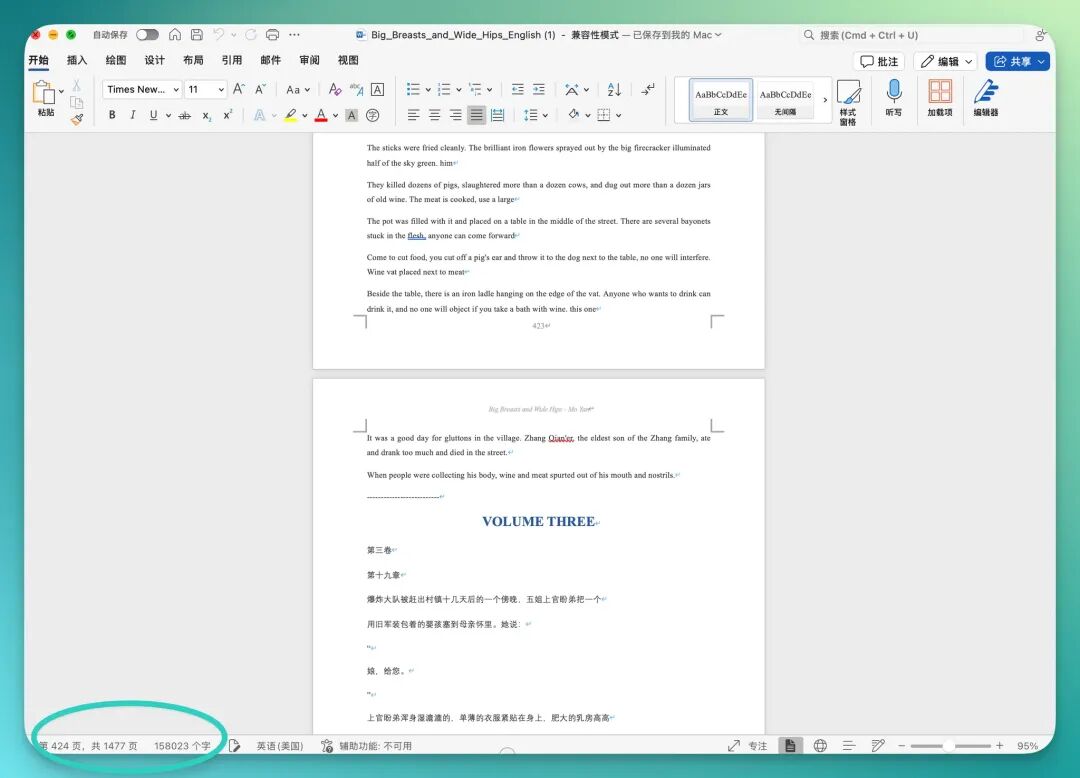Click the character shading icon
The width and height of the screenshot is (1080, 778).
click(351, 116)
